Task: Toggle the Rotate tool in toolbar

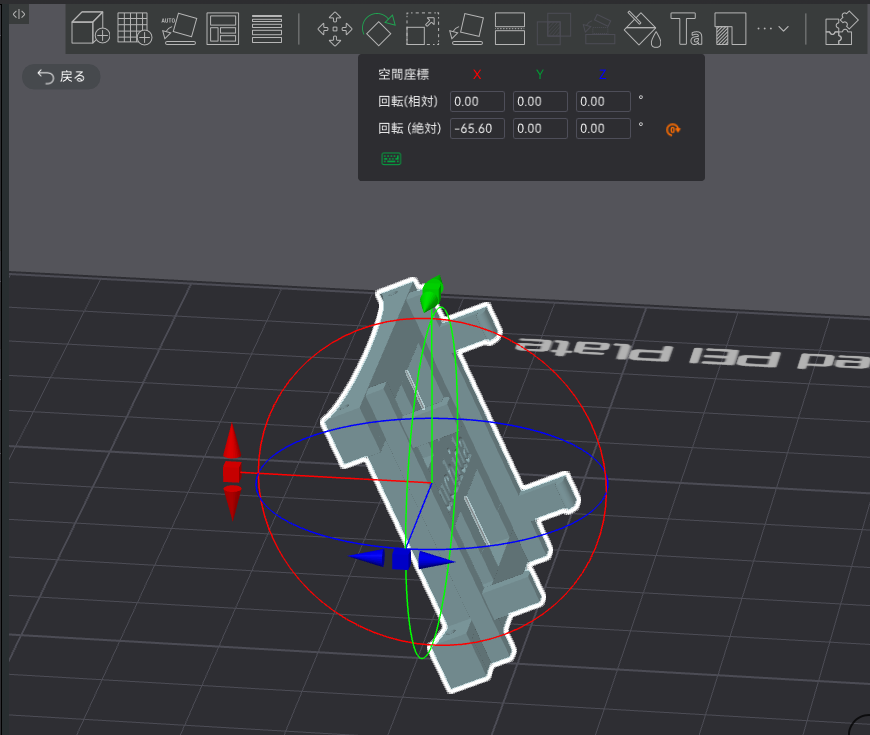Action: (378, 28)
